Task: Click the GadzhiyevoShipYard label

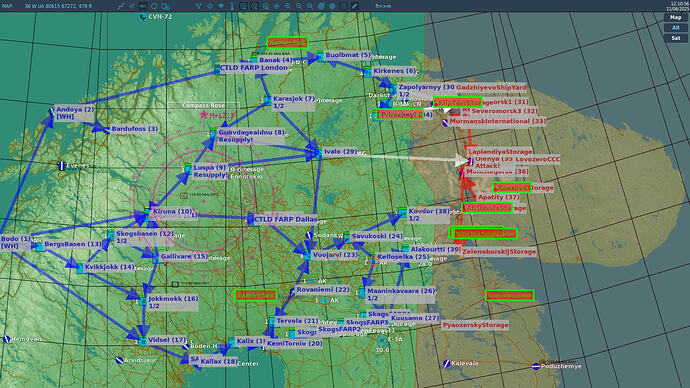Action: (491, 88)
